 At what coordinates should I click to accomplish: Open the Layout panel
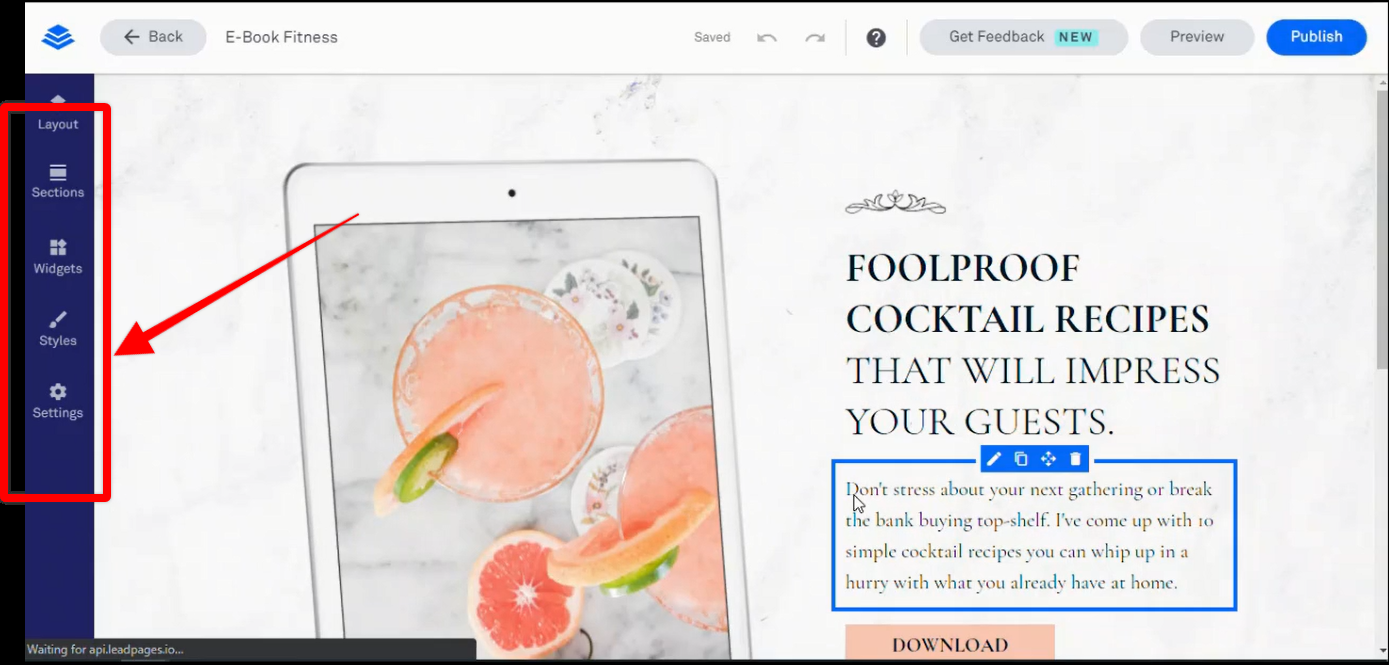coord(58,114)
